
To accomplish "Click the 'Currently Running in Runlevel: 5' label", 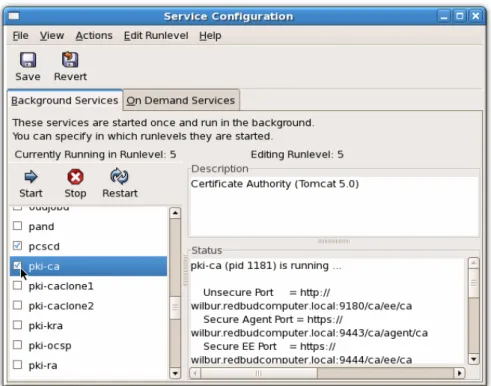I will (x=95, y=155).
